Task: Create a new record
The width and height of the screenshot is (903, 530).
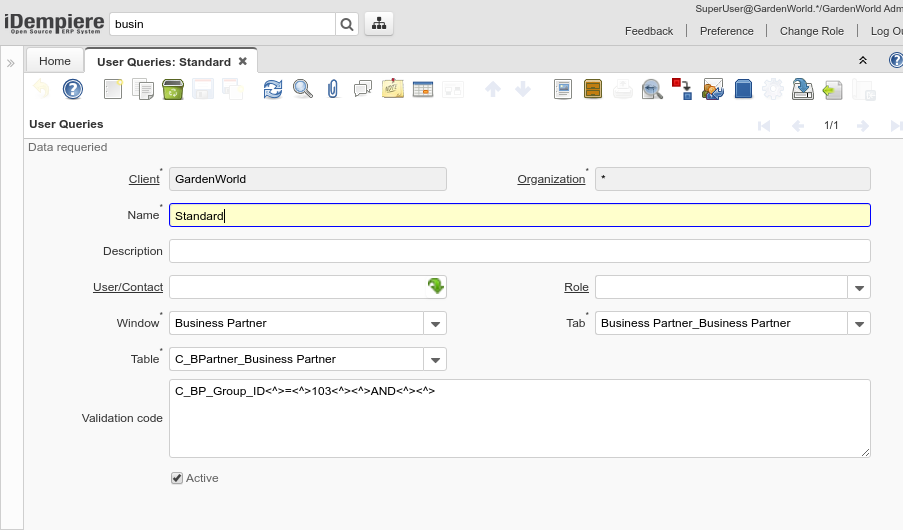Action: [x=113, y=90]
